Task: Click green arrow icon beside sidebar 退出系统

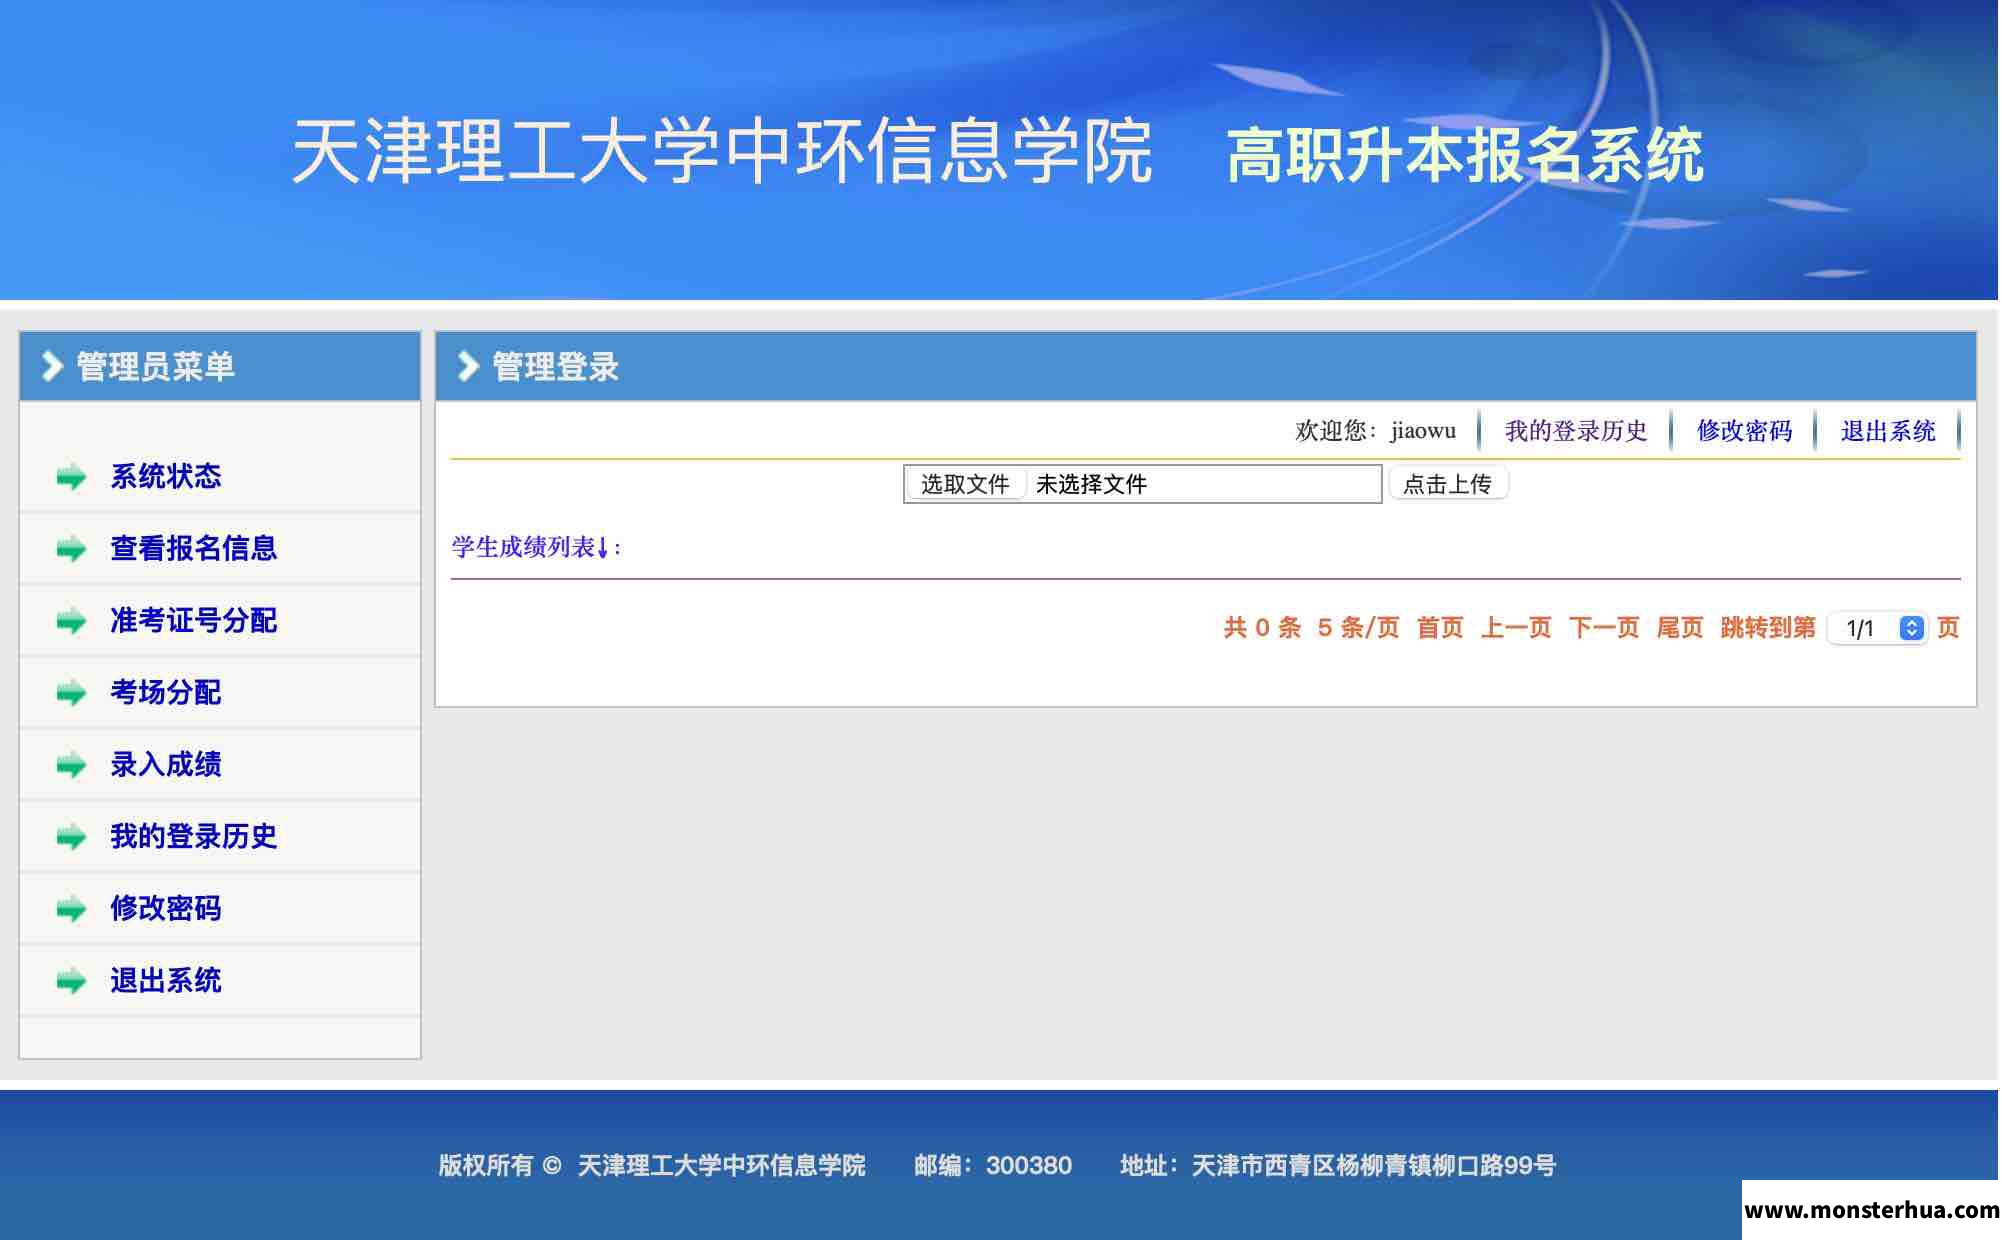Action: 71,981
